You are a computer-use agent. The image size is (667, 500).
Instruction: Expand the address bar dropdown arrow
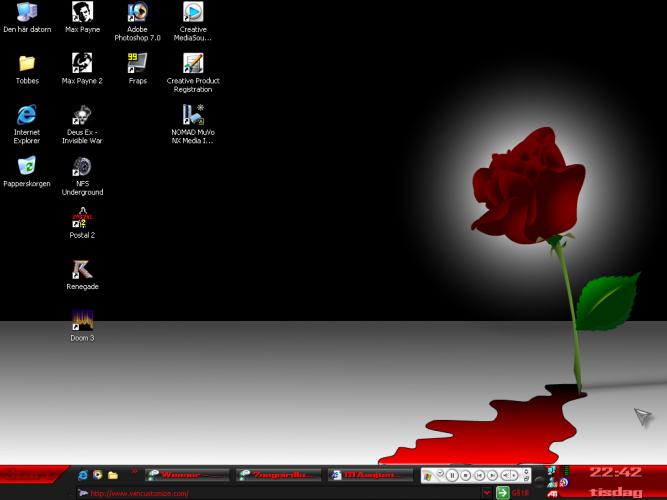pos(487,493)
